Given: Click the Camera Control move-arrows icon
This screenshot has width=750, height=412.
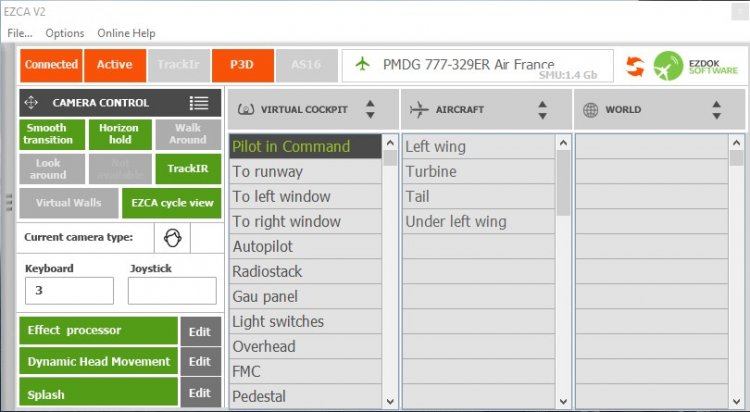Looking at the screenshot, I should click(31, 102).
